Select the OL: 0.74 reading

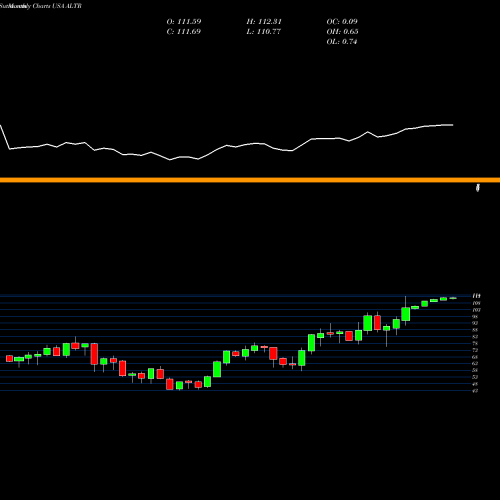(x=342, y=42)
